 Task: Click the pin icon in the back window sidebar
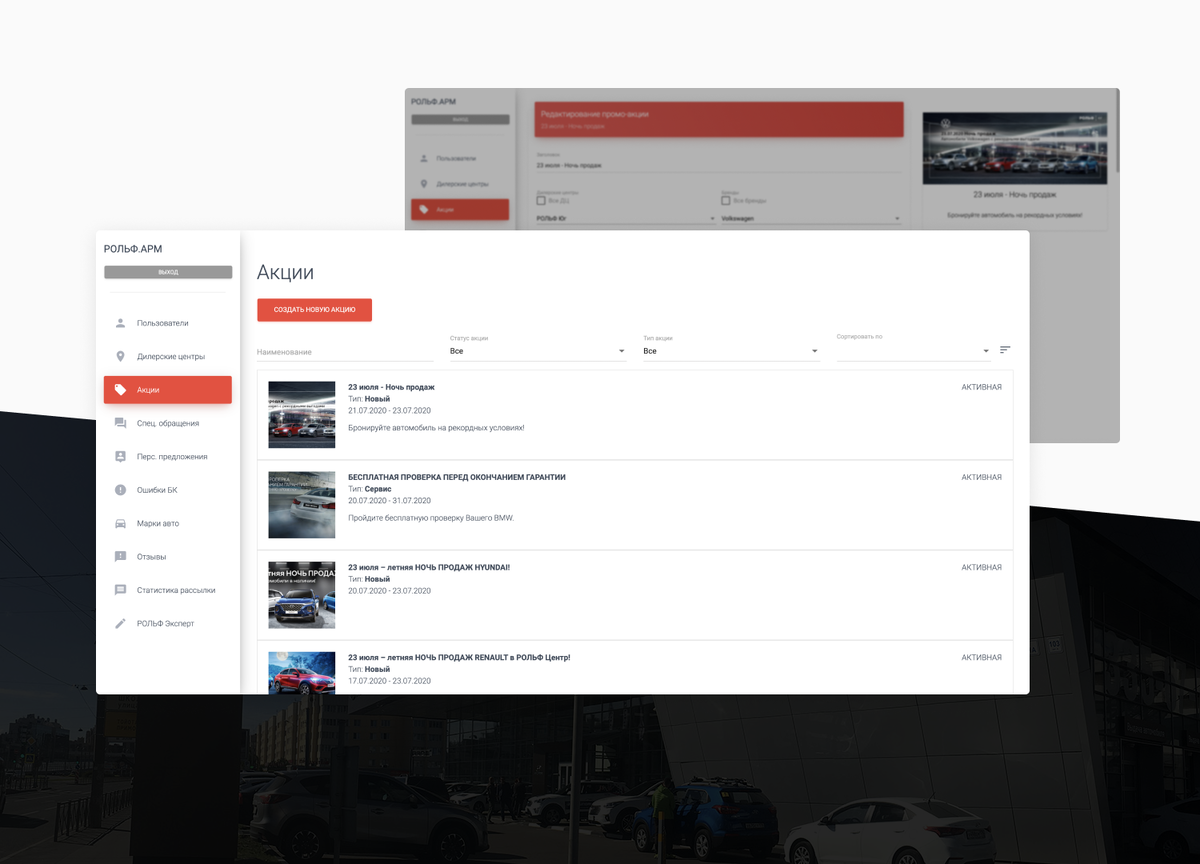424,184
